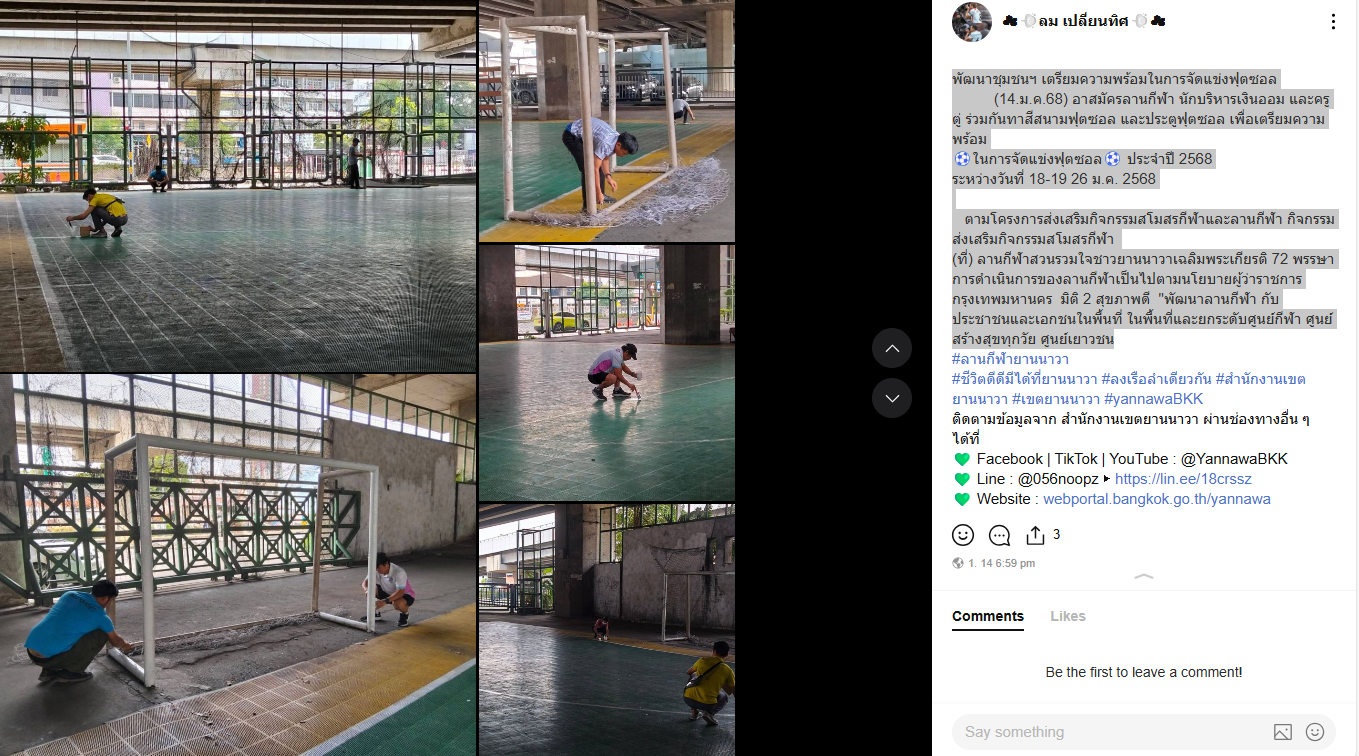Click the #ลานกีฬายานนาวา hashtag
Viewport: 1359px width, 756px height.
1010,359
